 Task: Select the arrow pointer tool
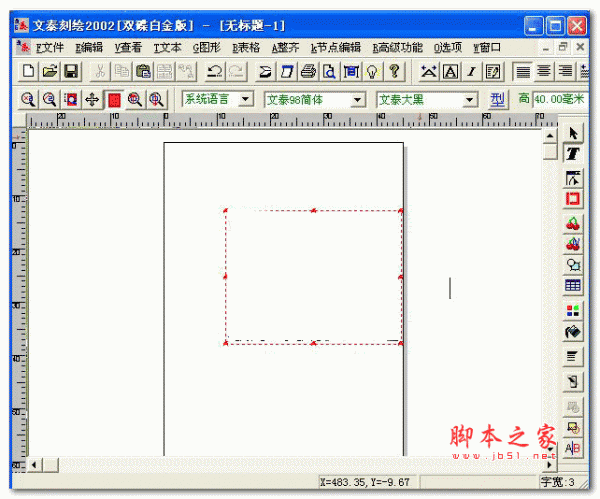pos(573,133)
